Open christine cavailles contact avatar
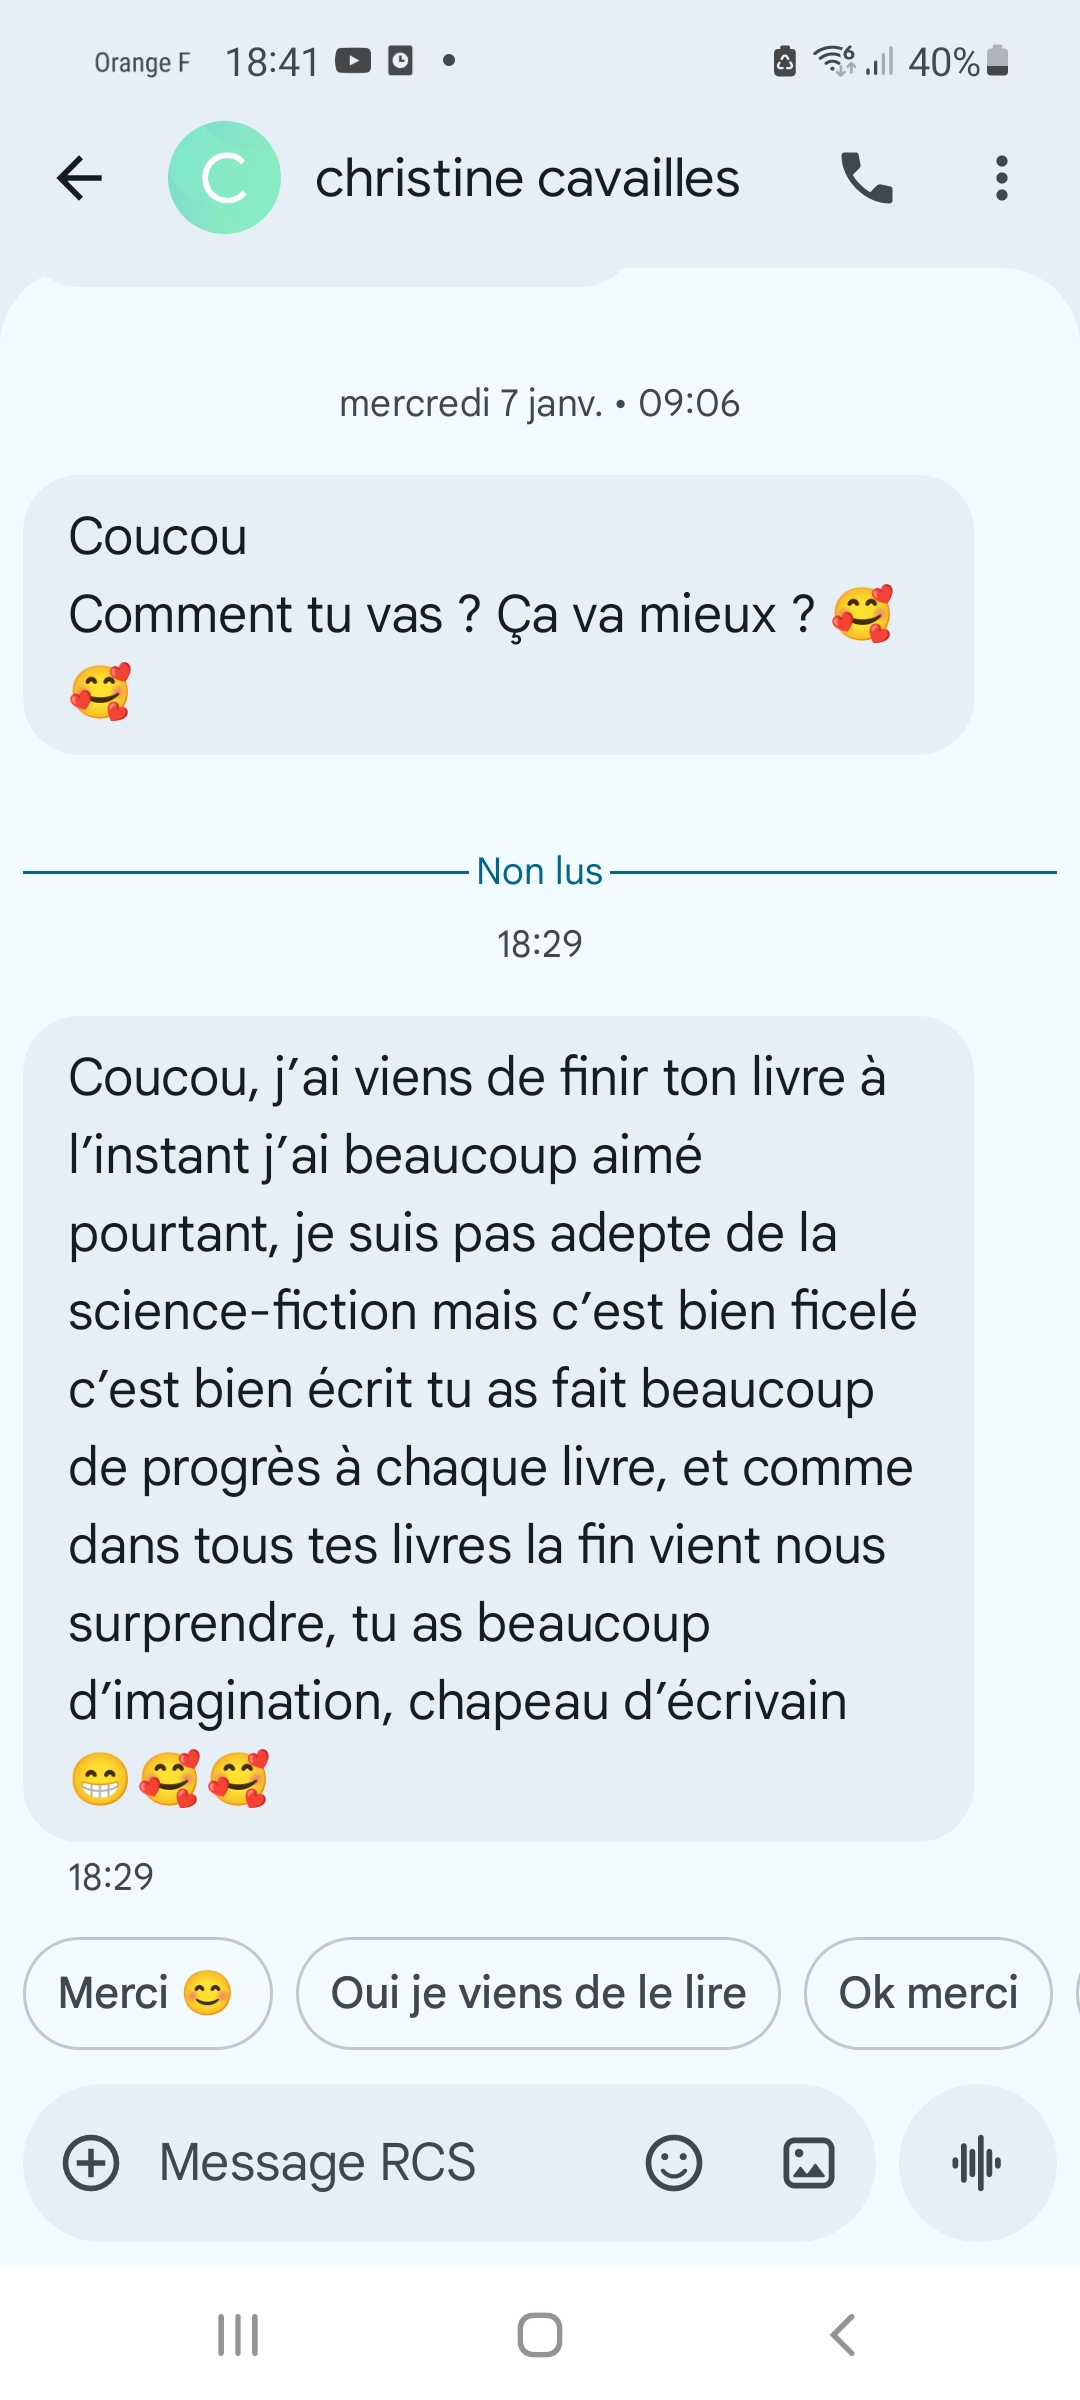Viewport: 1080px width, 2400px height. click(224, 178)
